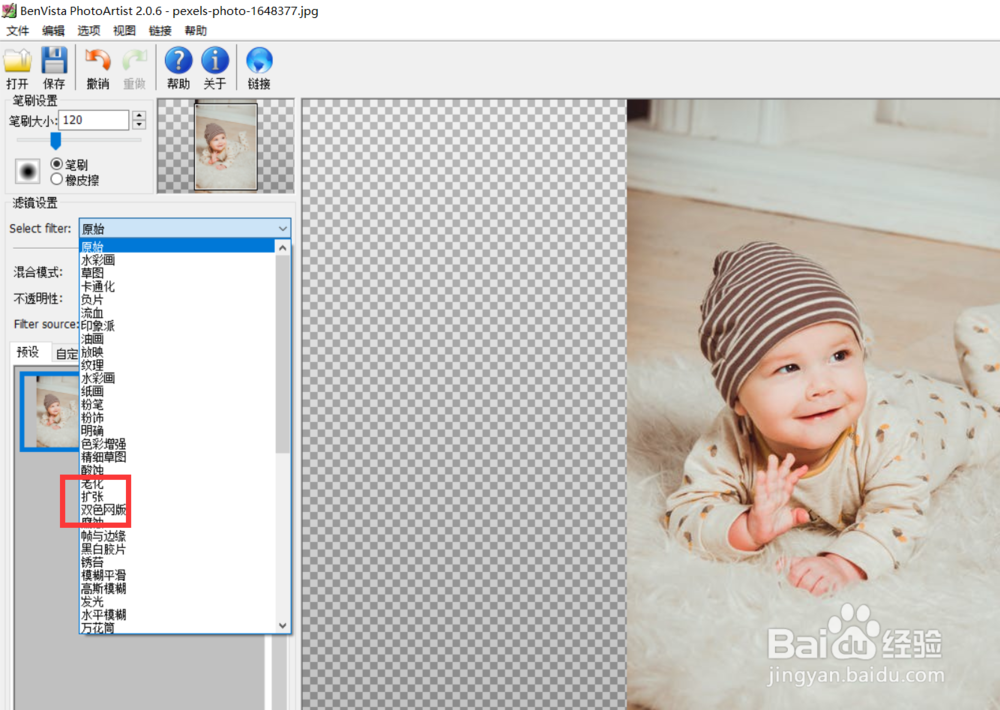
Task: Open 帮助 question mark toolbar icon
Action: [x=179, y=67]
